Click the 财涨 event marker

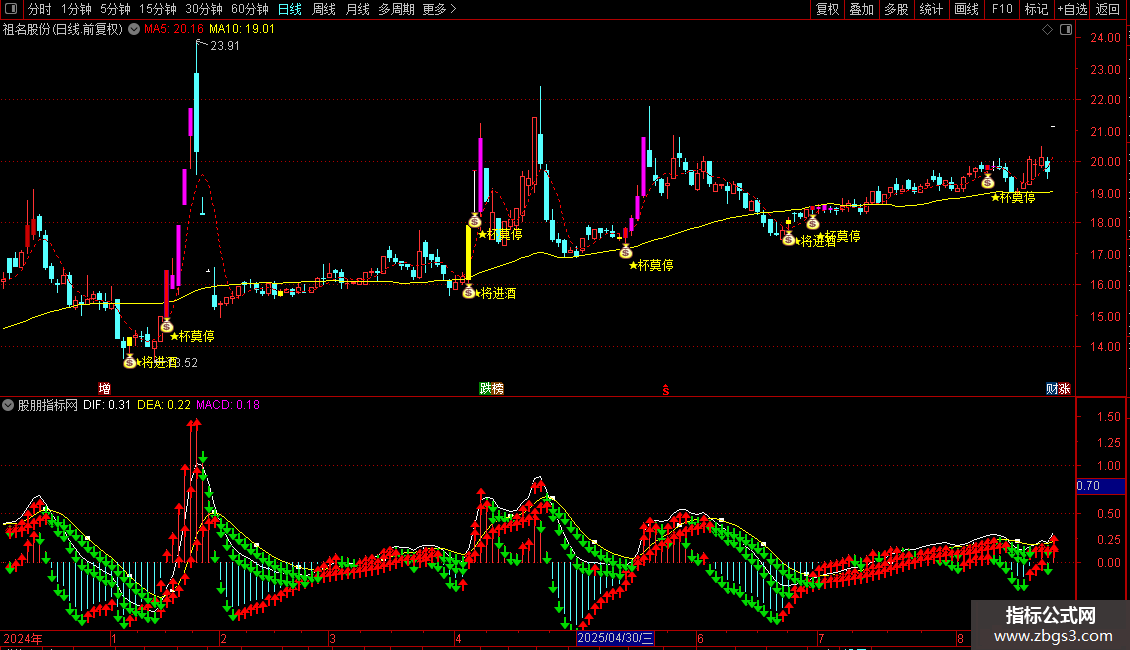coord(1058,389)
